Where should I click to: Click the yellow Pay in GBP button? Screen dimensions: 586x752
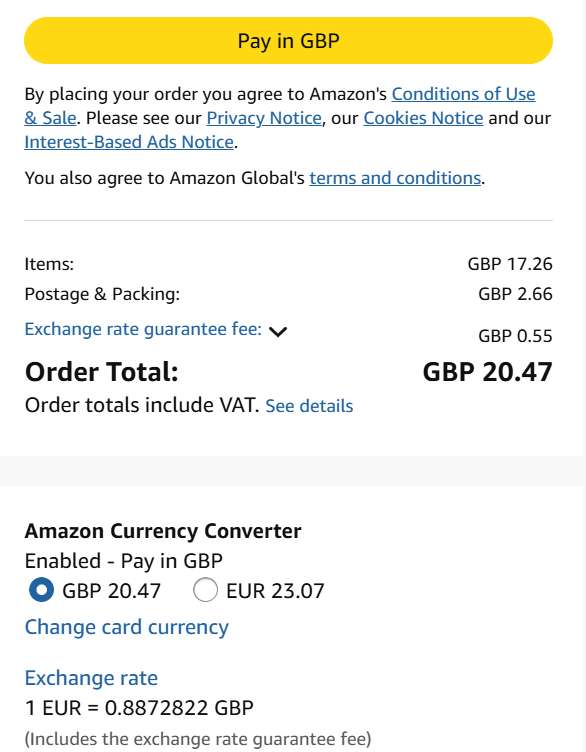[288, 41]
